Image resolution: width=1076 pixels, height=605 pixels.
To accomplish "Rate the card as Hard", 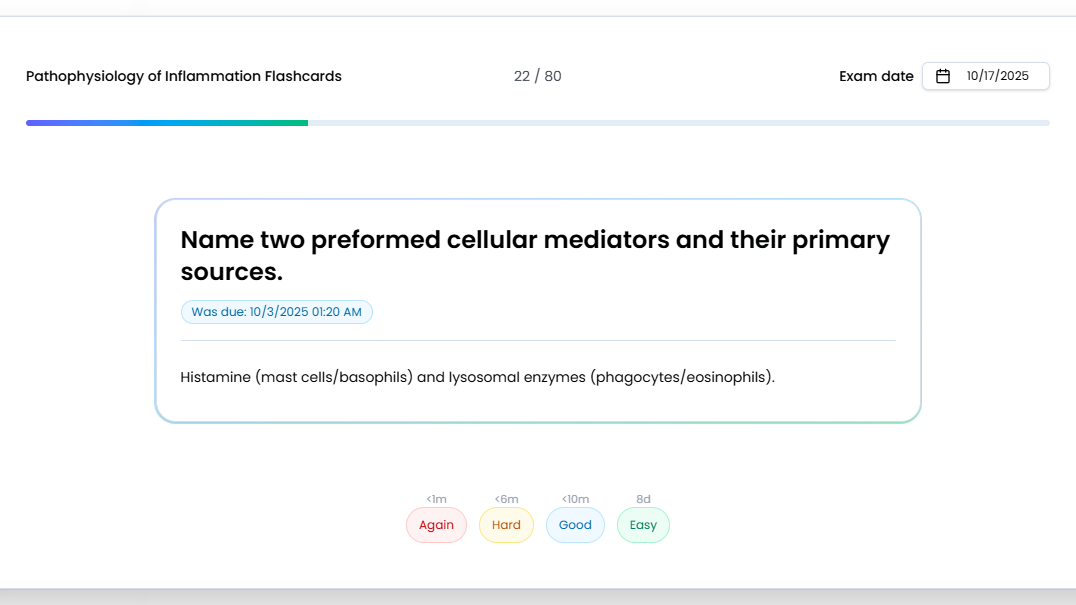I will (x=506, y=525).
